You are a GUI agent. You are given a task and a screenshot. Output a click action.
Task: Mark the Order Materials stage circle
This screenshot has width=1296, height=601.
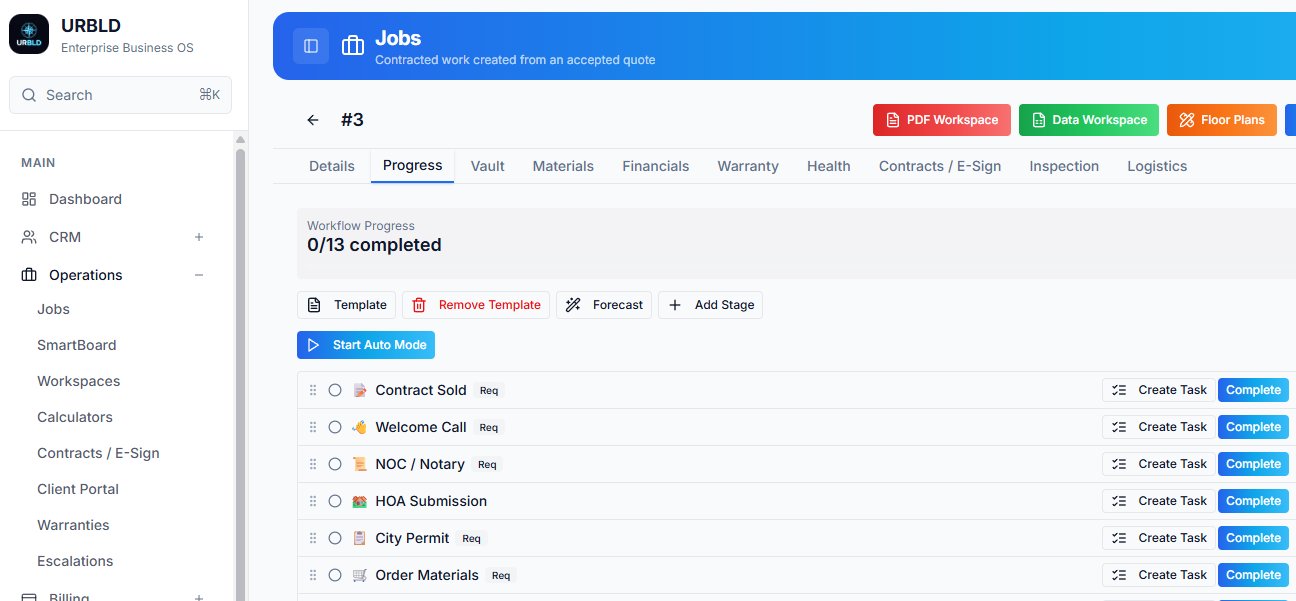pyautogui.click(x=335, y=575)
